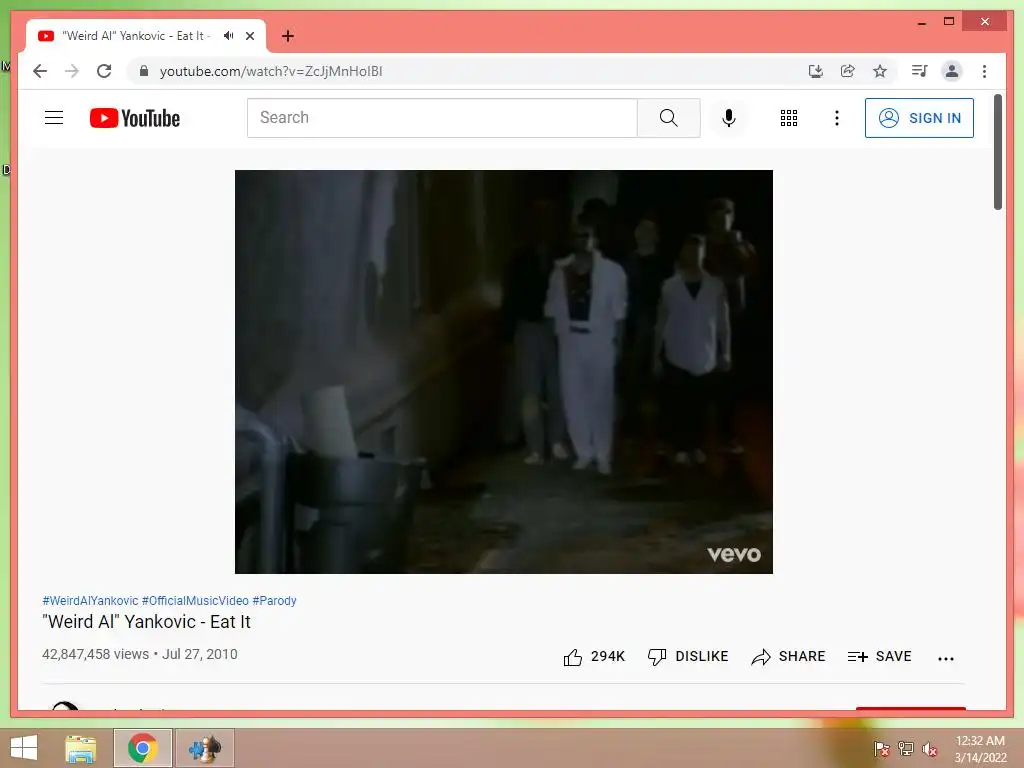The image size is (1024, 768).
Task: Click the Chrome taskbar icon
Action: tap(142, 748)
